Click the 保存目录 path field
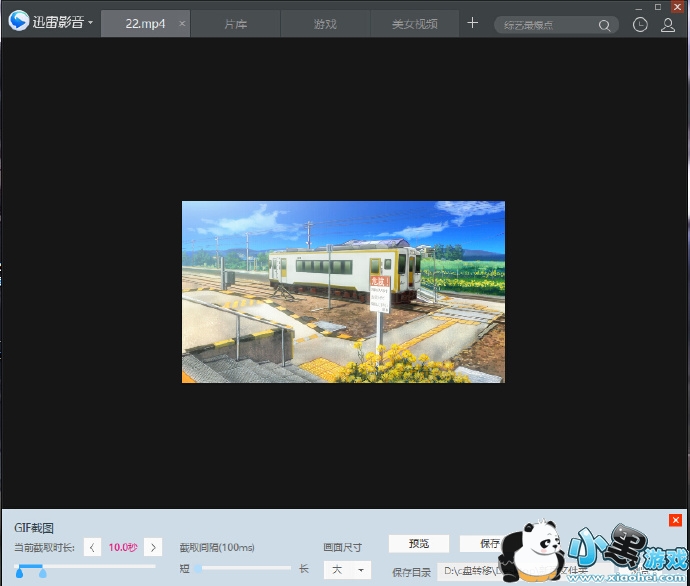The image size is (690, 586). click(525, 571)
